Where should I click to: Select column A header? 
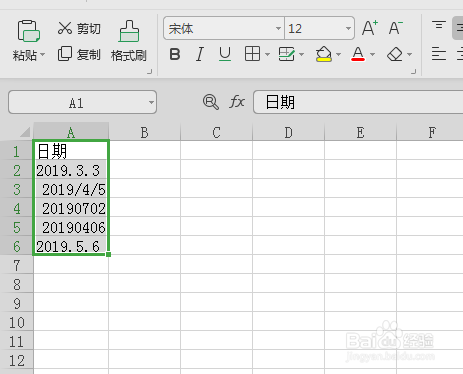coord(71,132)
